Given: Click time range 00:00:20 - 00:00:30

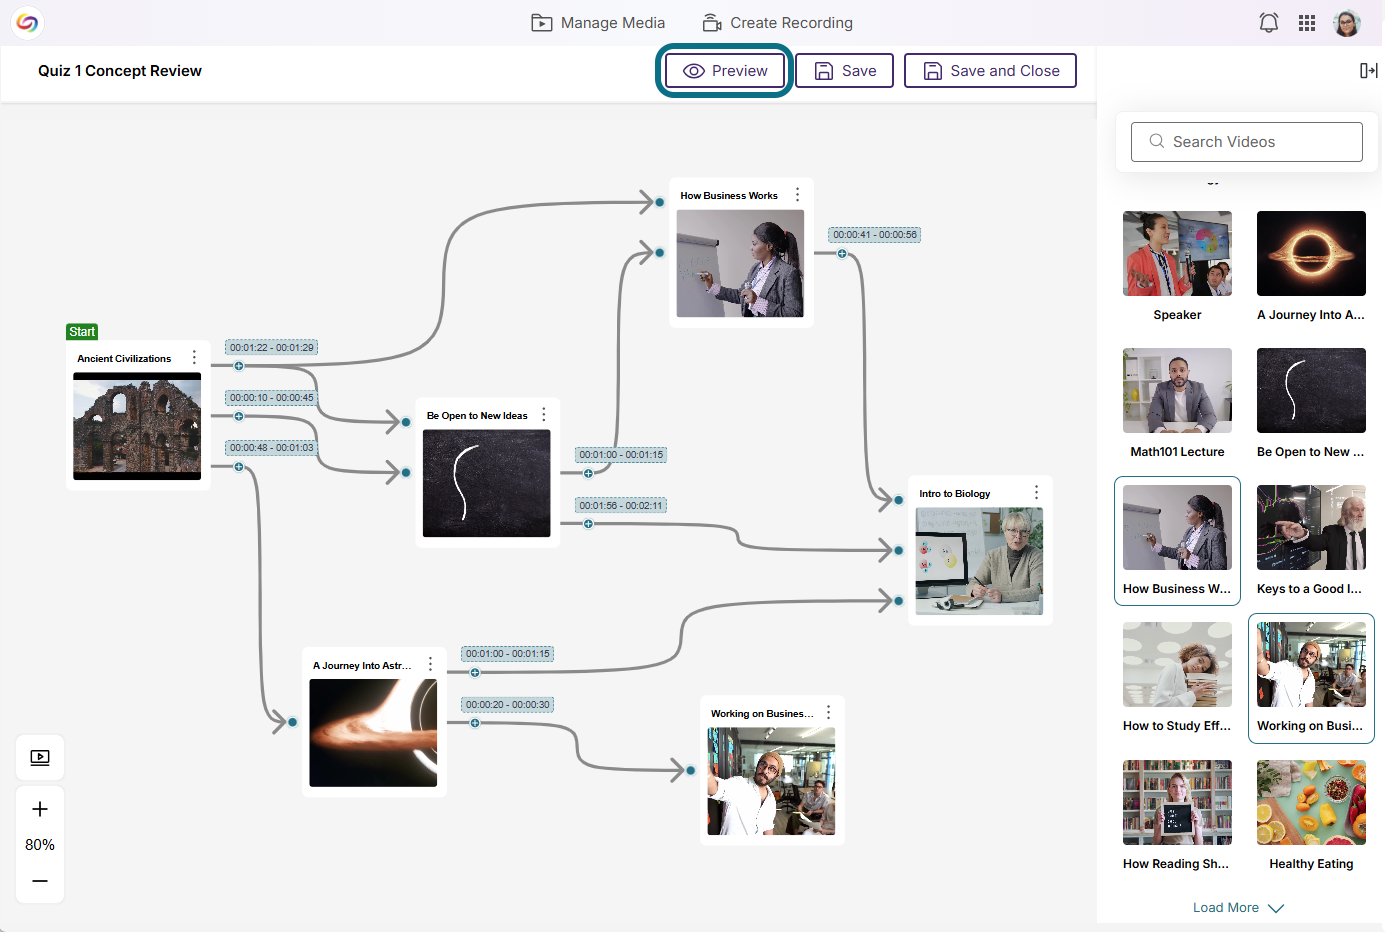Looking at the screenshot, I should (508, 705).
